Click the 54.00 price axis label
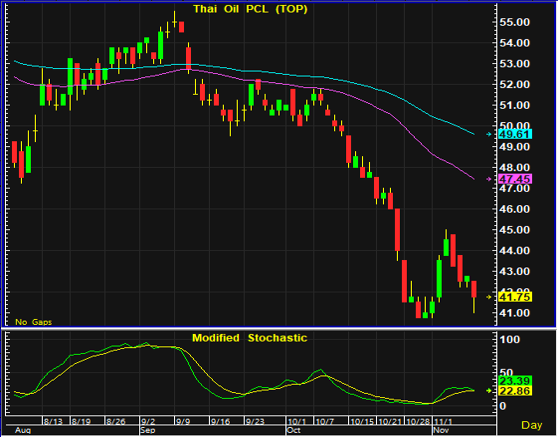 (x=515, y=43)
